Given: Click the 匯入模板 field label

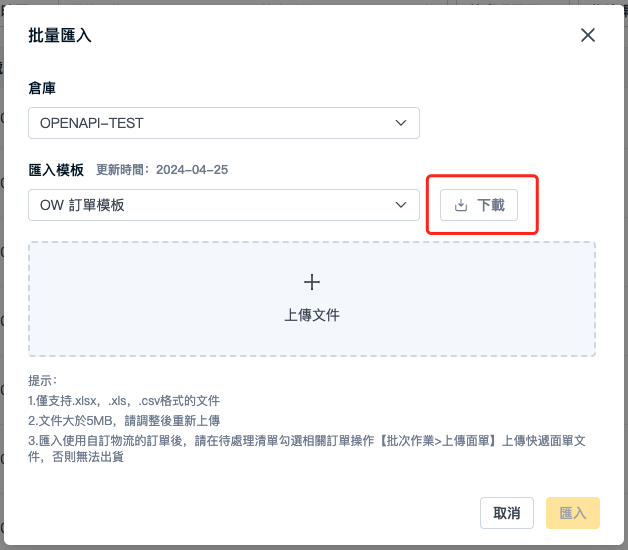Looking at the screenshot, I should (x=56, y=170).
